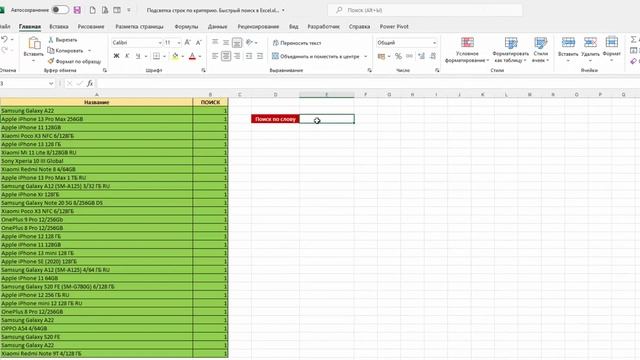Open font group dialog launcher
This screenshot has height=360, width=640.
[x=203, y=71]
